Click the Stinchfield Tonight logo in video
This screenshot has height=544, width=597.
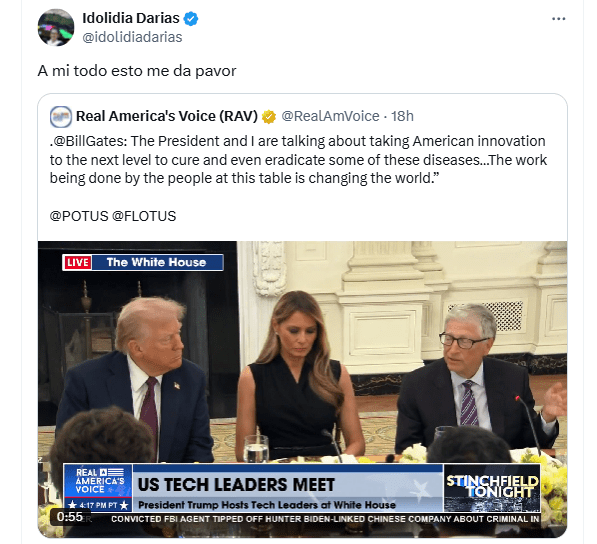[492, 488]
